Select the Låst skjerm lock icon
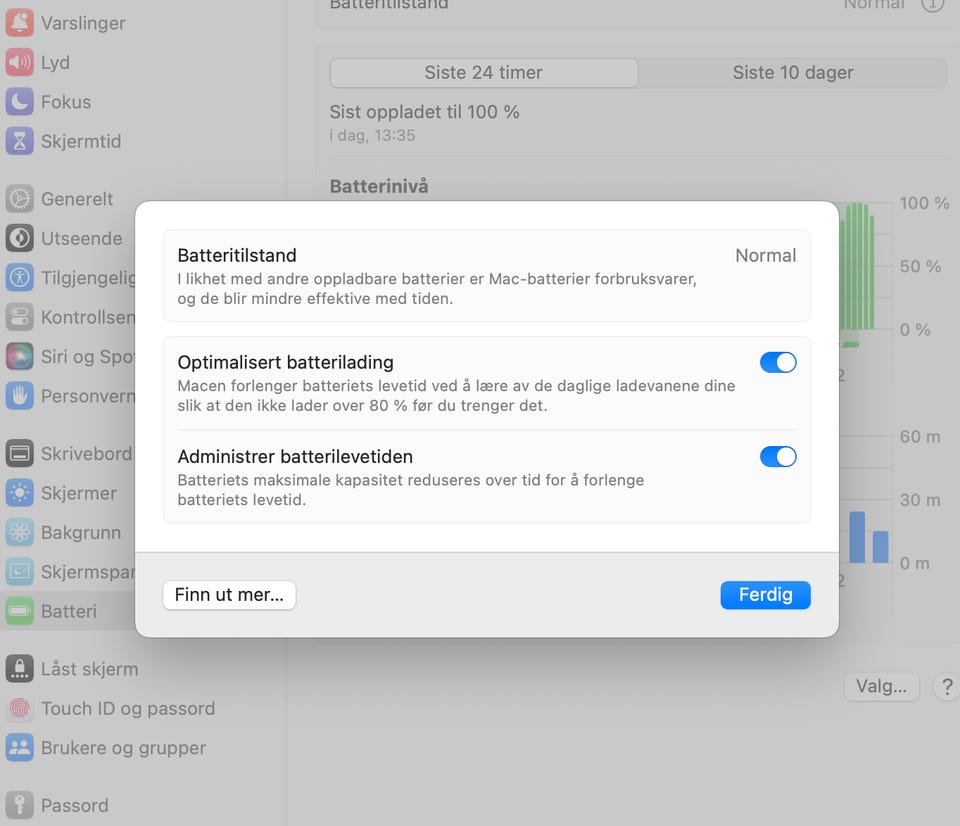The height and width of the screenshot is (826, 960). 20,669
